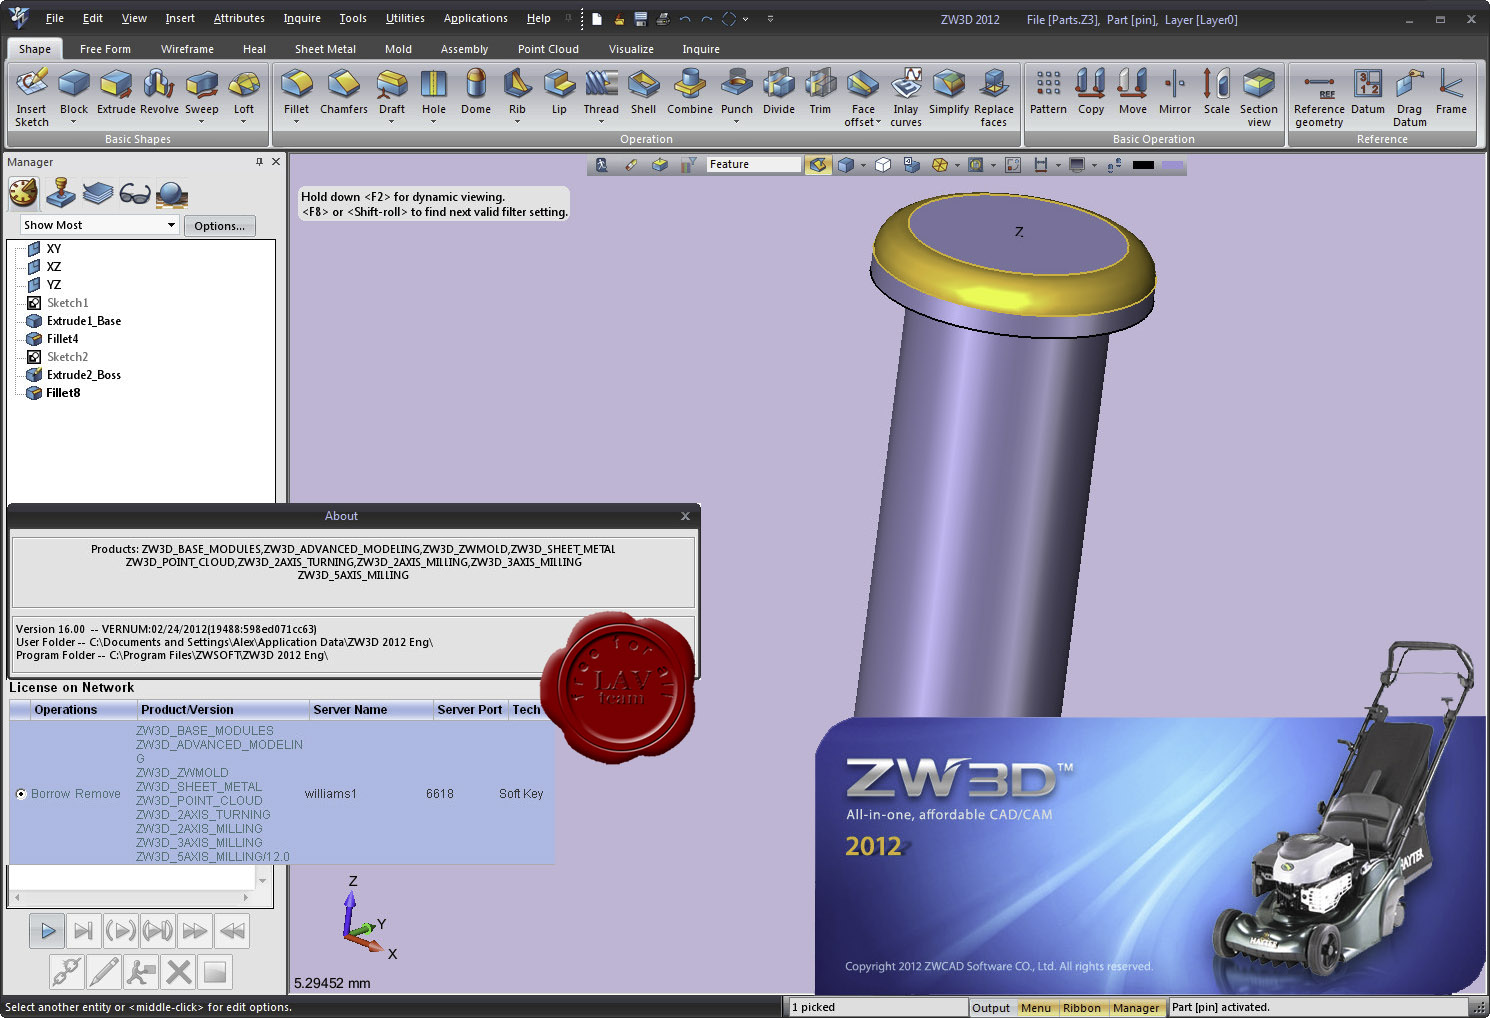Click the Datum tool
The width and height of the screenshot is (1490, 1018).
tap(1368, 91)
